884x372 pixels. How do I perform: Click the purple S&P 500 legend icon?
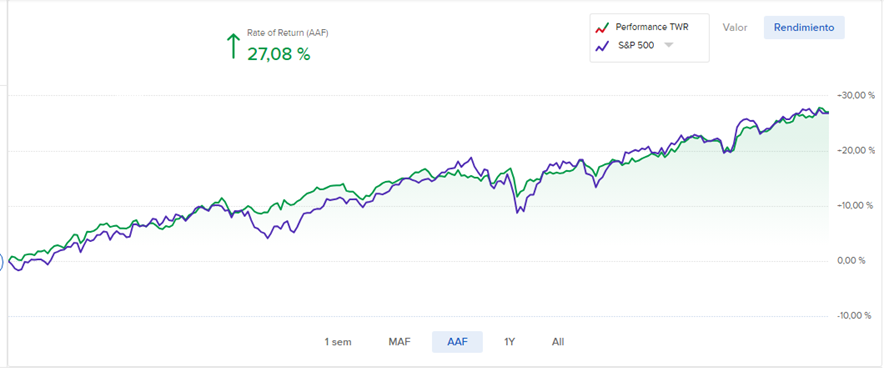point(603,46)
